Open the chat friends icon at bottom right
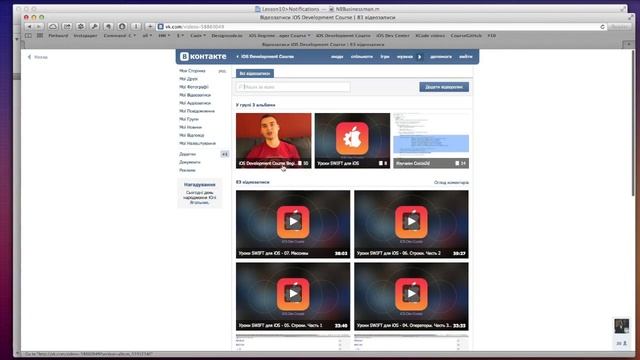Viewport: 640px width, 360px height. click(622, 343)
